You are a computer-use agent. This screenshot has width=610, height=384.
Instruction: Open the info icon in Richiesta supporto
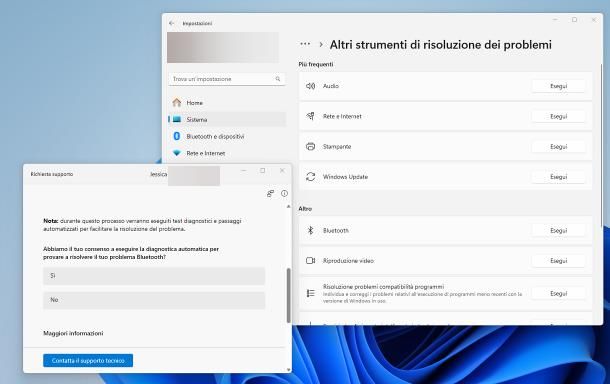pyautogui.click(x=284, y=193)
